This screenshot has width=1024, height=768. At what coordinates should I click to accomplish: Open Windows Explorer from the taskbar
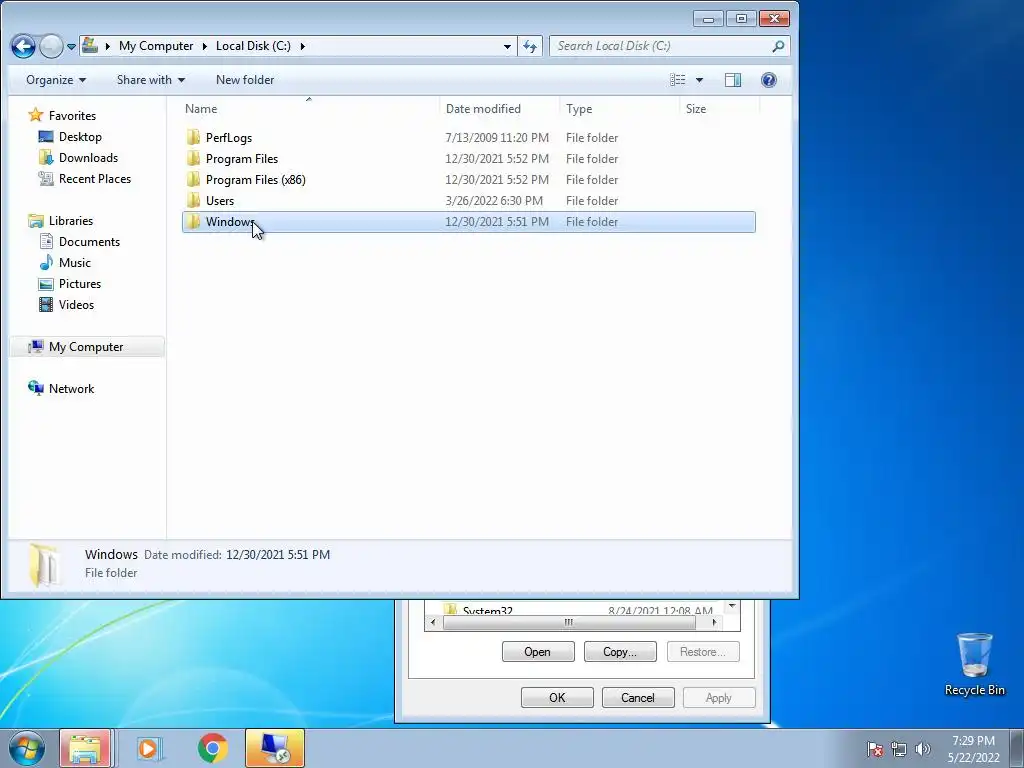pos(85,748)
